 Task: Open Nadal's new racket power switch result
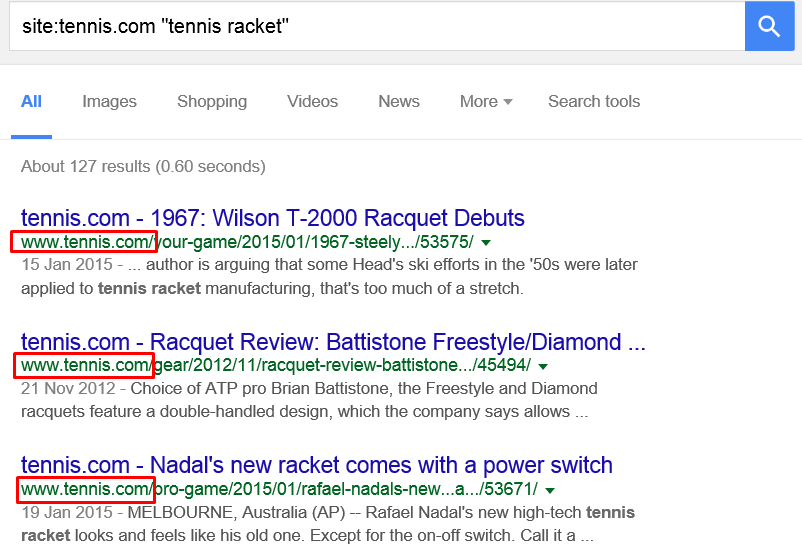pos(317,465)
